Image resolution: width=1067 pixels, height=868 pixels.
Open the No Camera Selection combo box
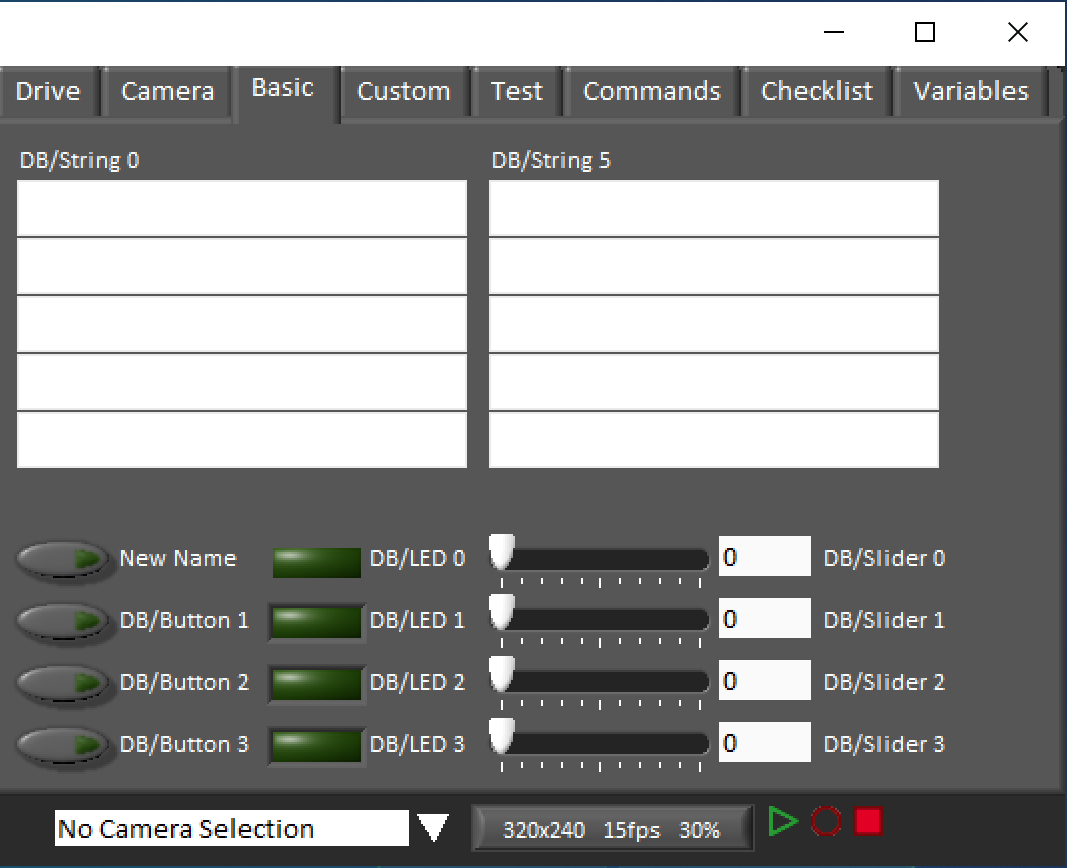(232, 829)
